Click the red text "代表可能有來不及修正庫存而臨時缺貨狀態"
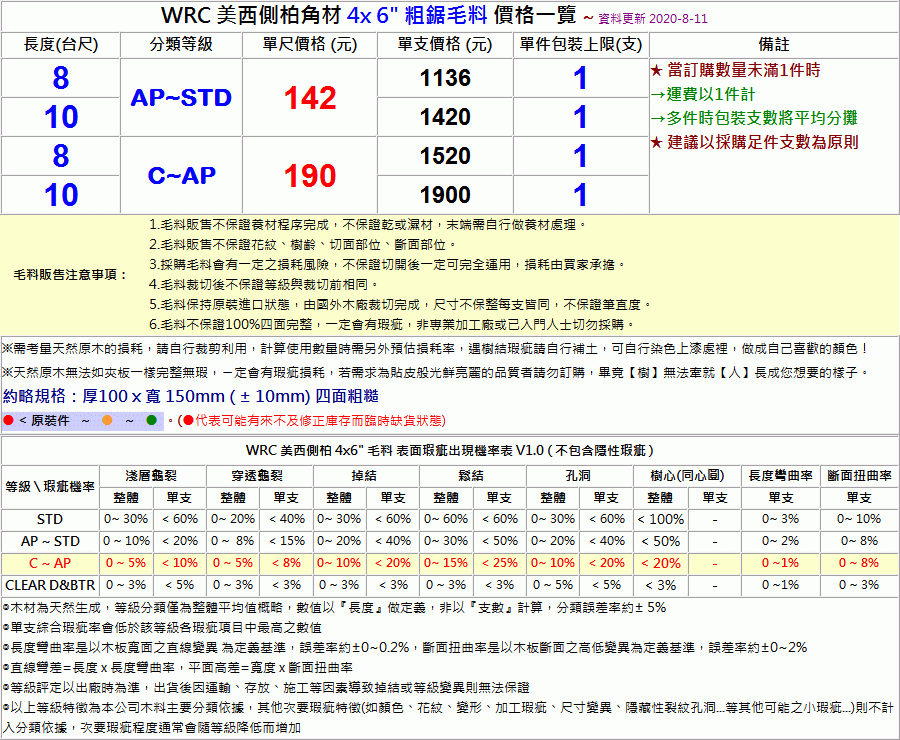 click(319, 421)
